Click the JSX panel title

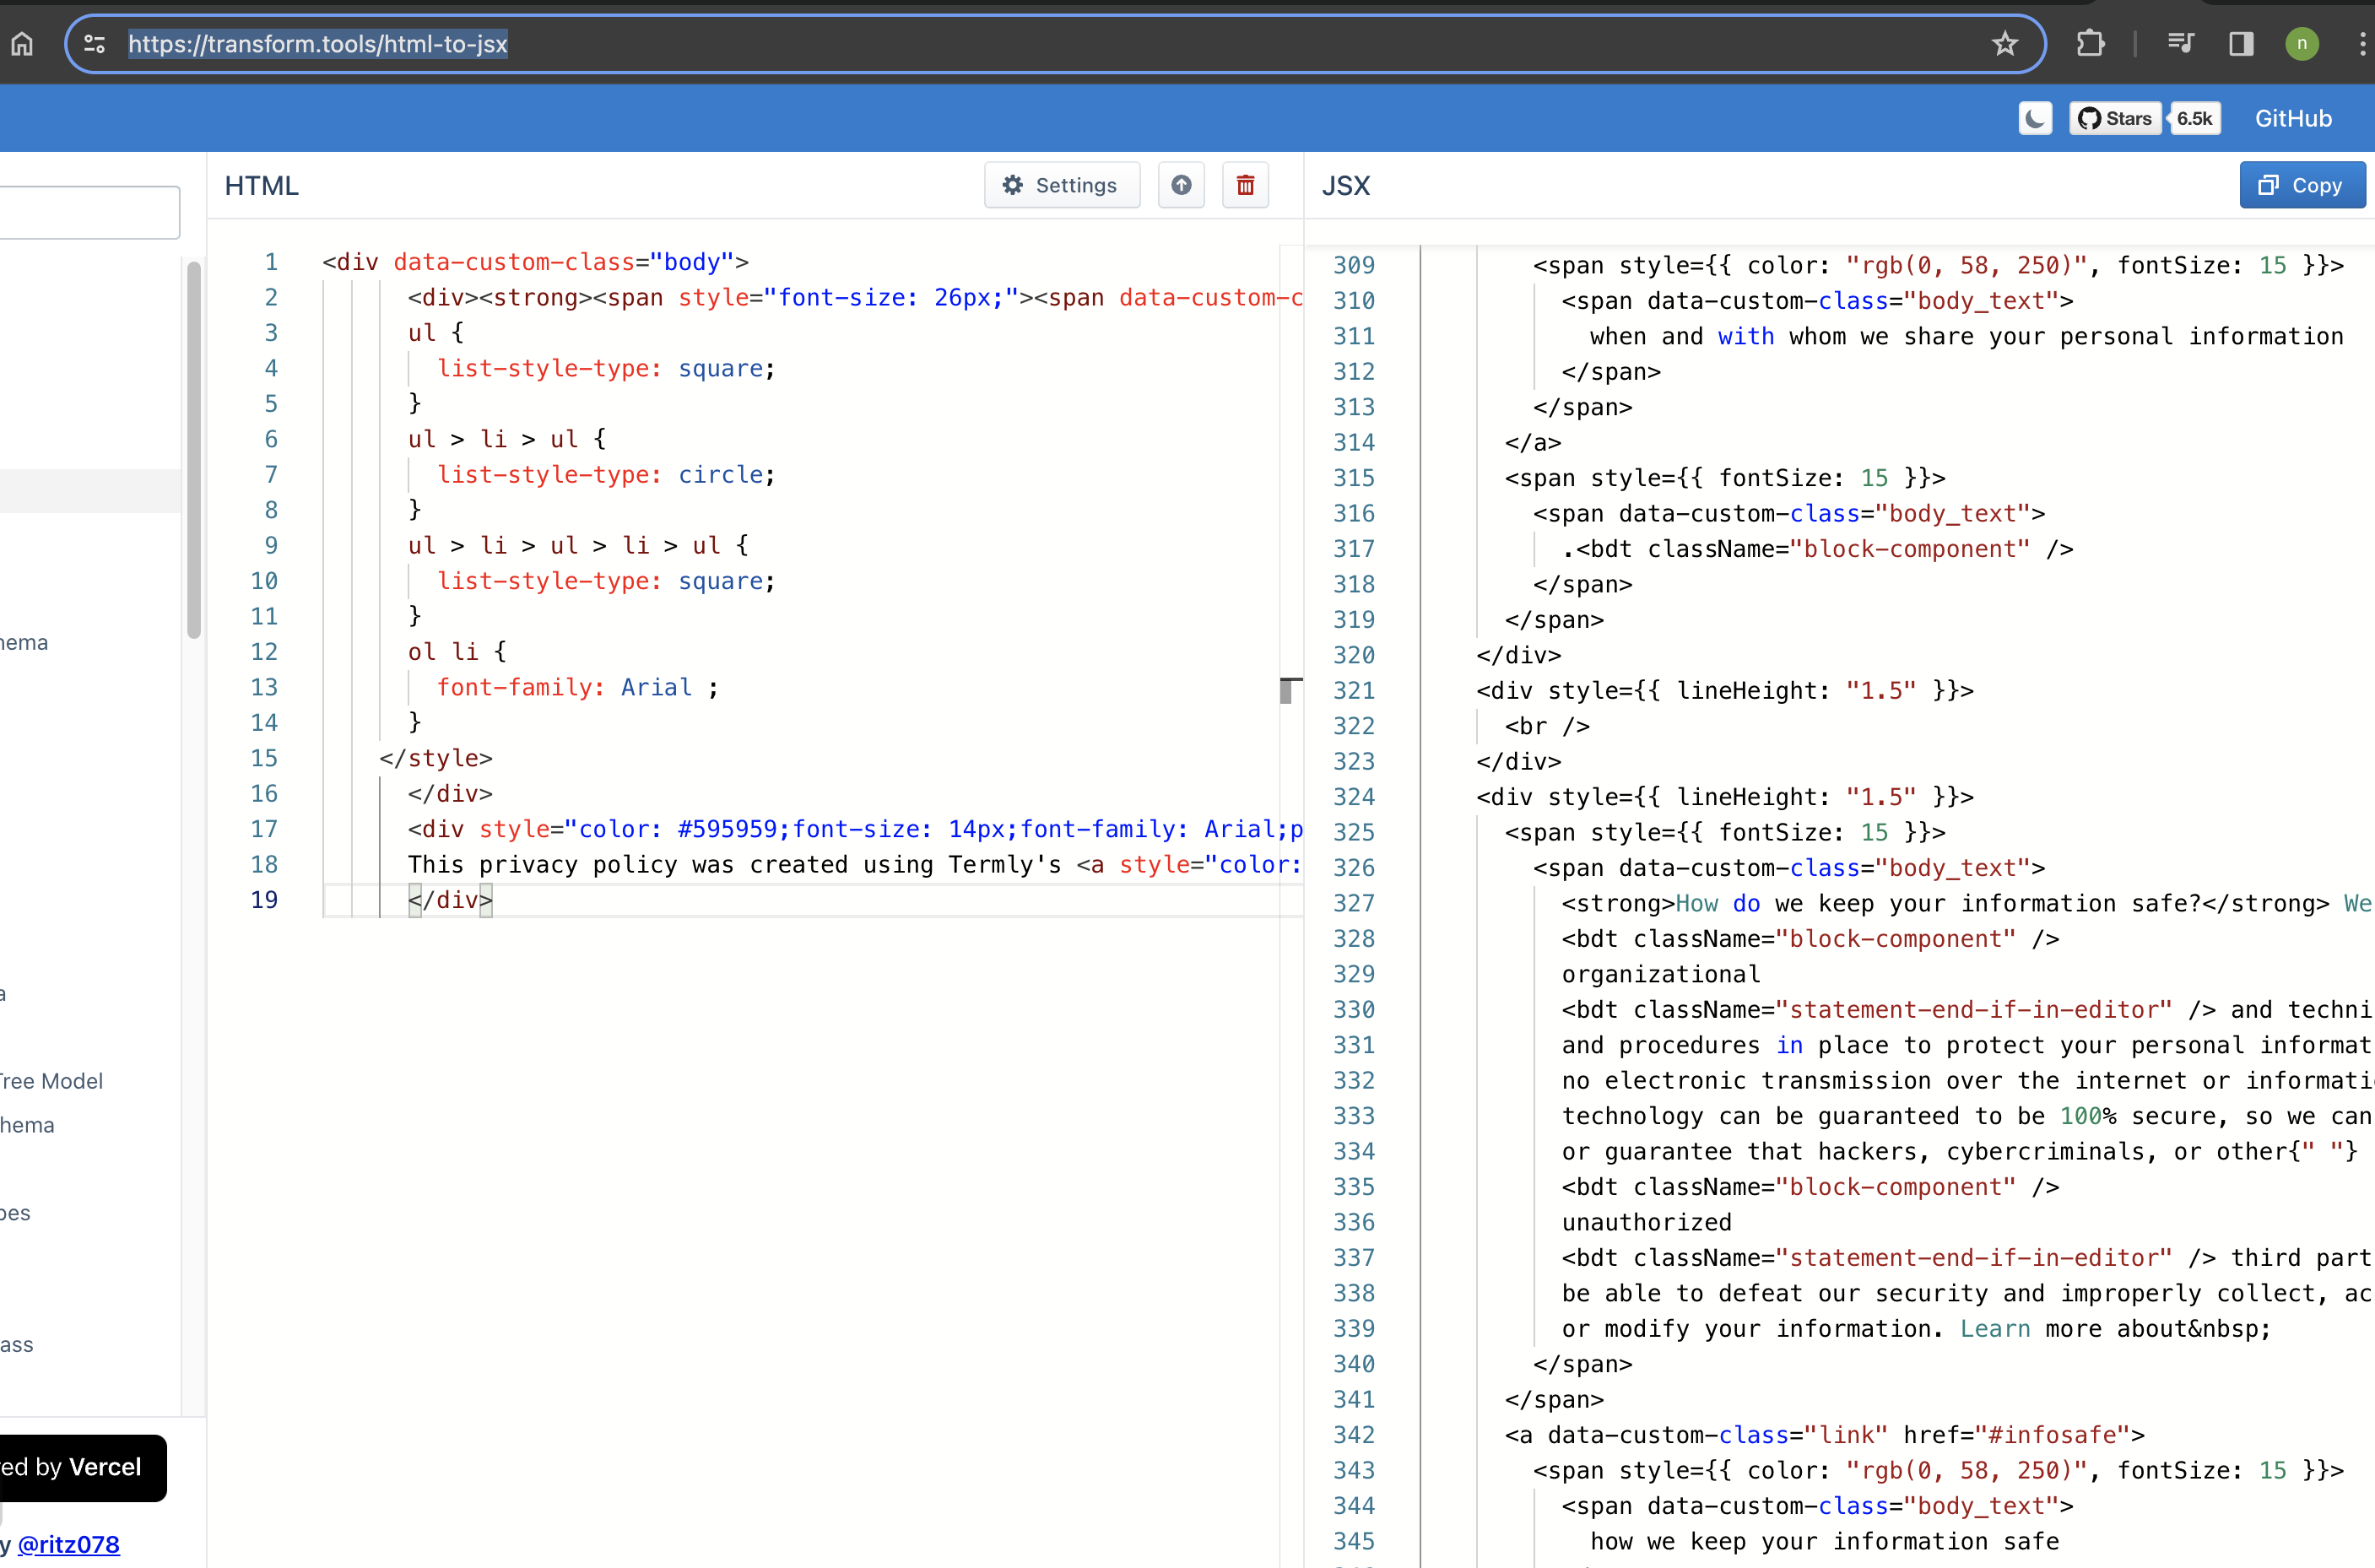coord(1346,186)
